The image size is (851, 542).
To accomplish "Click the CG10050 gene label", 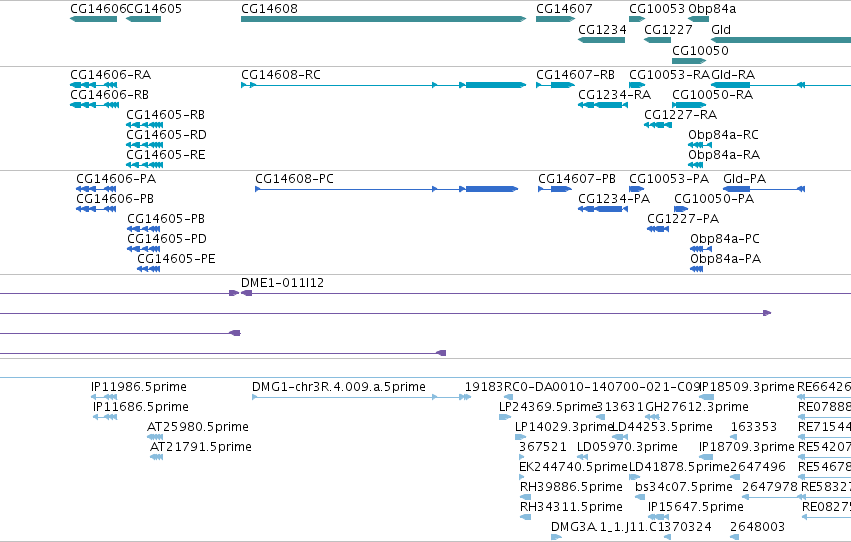I will pos(700,50).
